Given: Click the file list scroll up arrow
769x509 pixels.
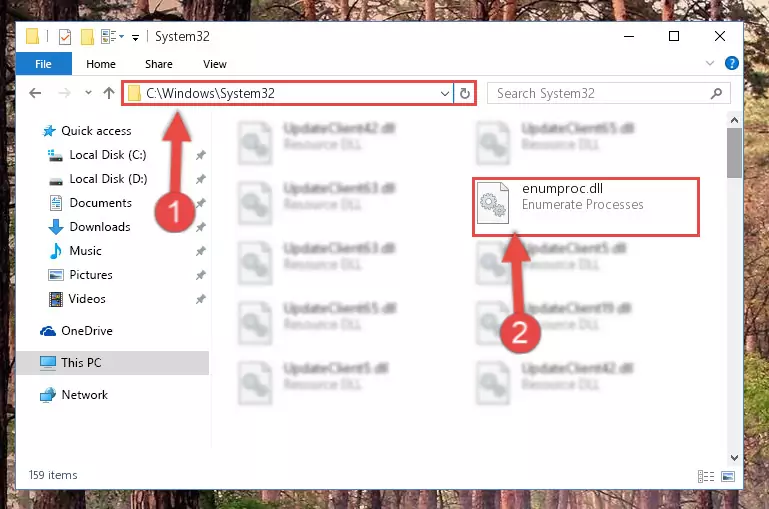Looking at the screenshot, I should click(734, 120).
